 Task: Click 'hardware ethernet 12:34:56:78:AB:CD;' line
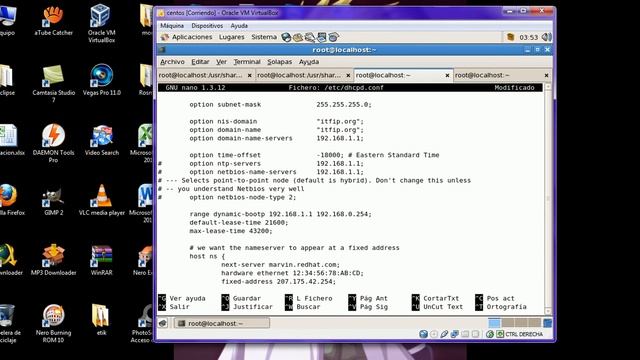[292, 273]
